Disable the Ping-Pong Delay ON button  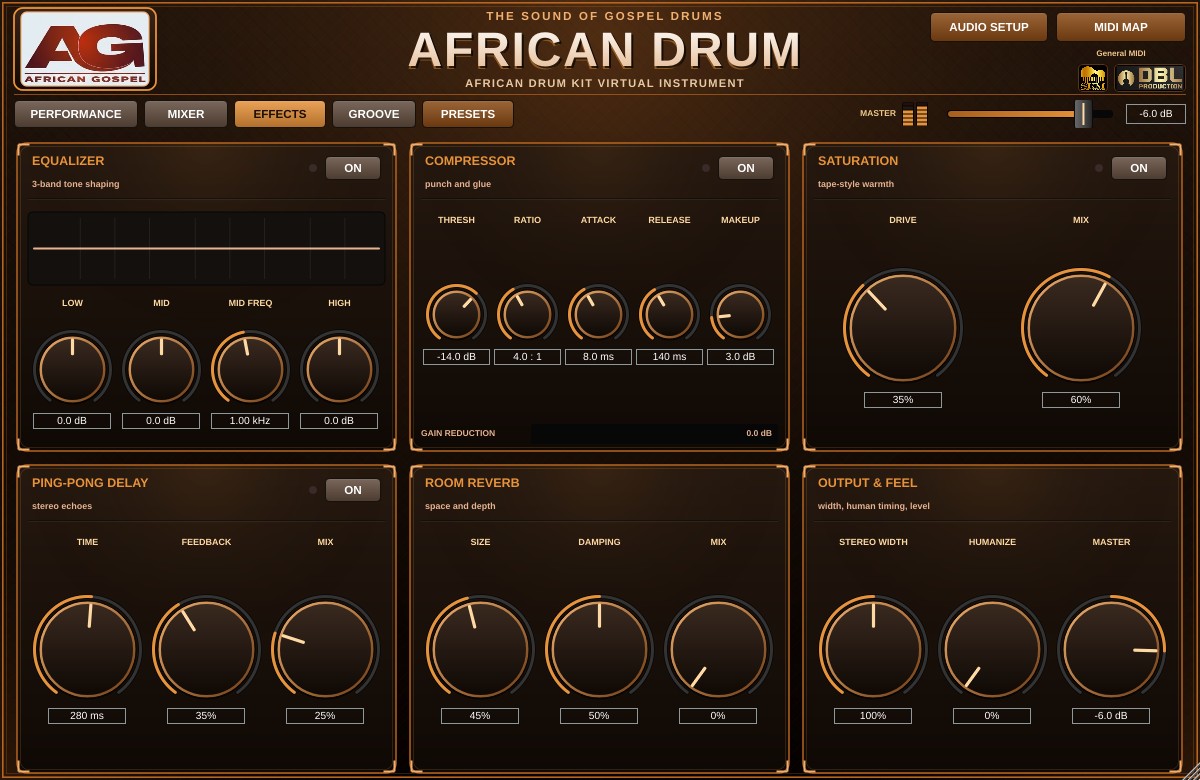point(353,490)
